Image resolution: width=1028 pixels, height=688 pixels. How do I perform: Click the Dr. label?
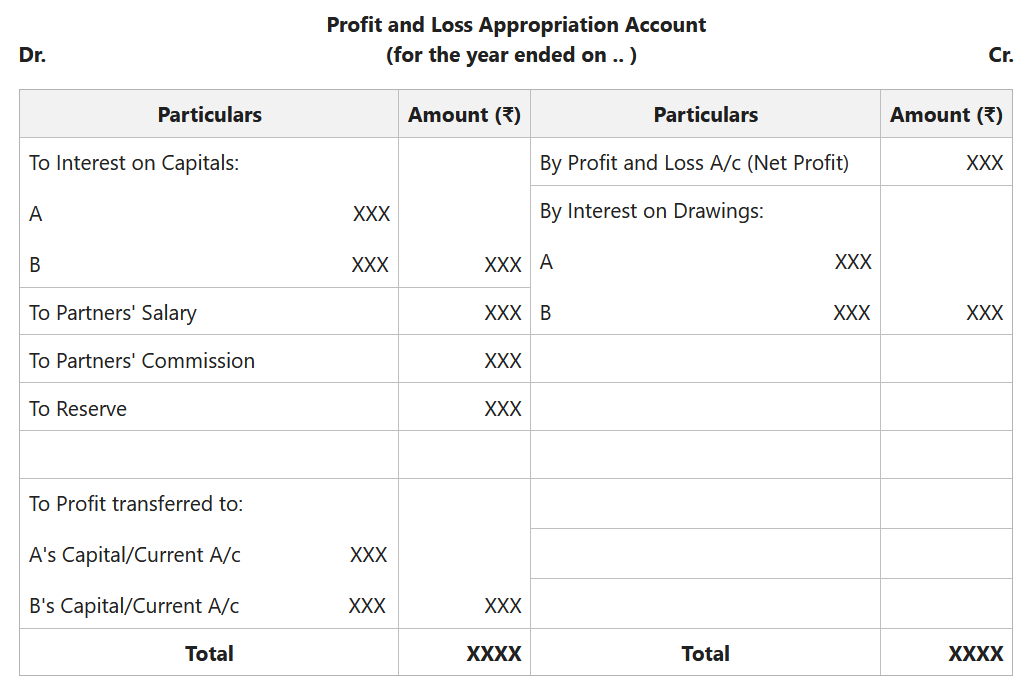tap(32, 55)
